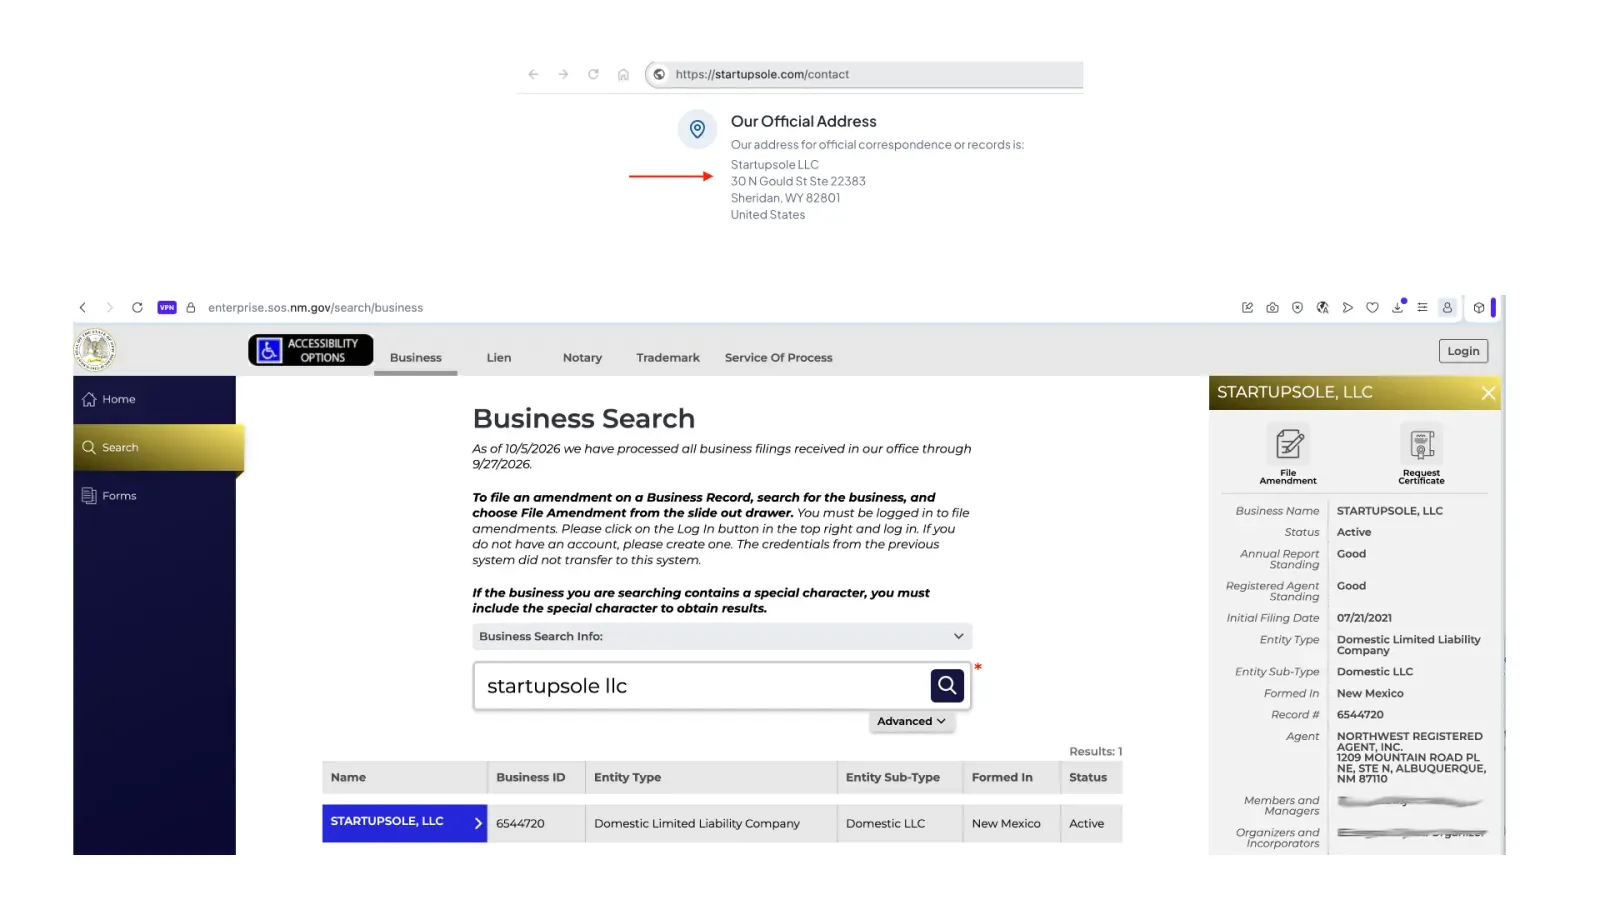This screenshot has height=900, width=1600.
Task: Expand the Advanced search options
Action: point(911,721)
